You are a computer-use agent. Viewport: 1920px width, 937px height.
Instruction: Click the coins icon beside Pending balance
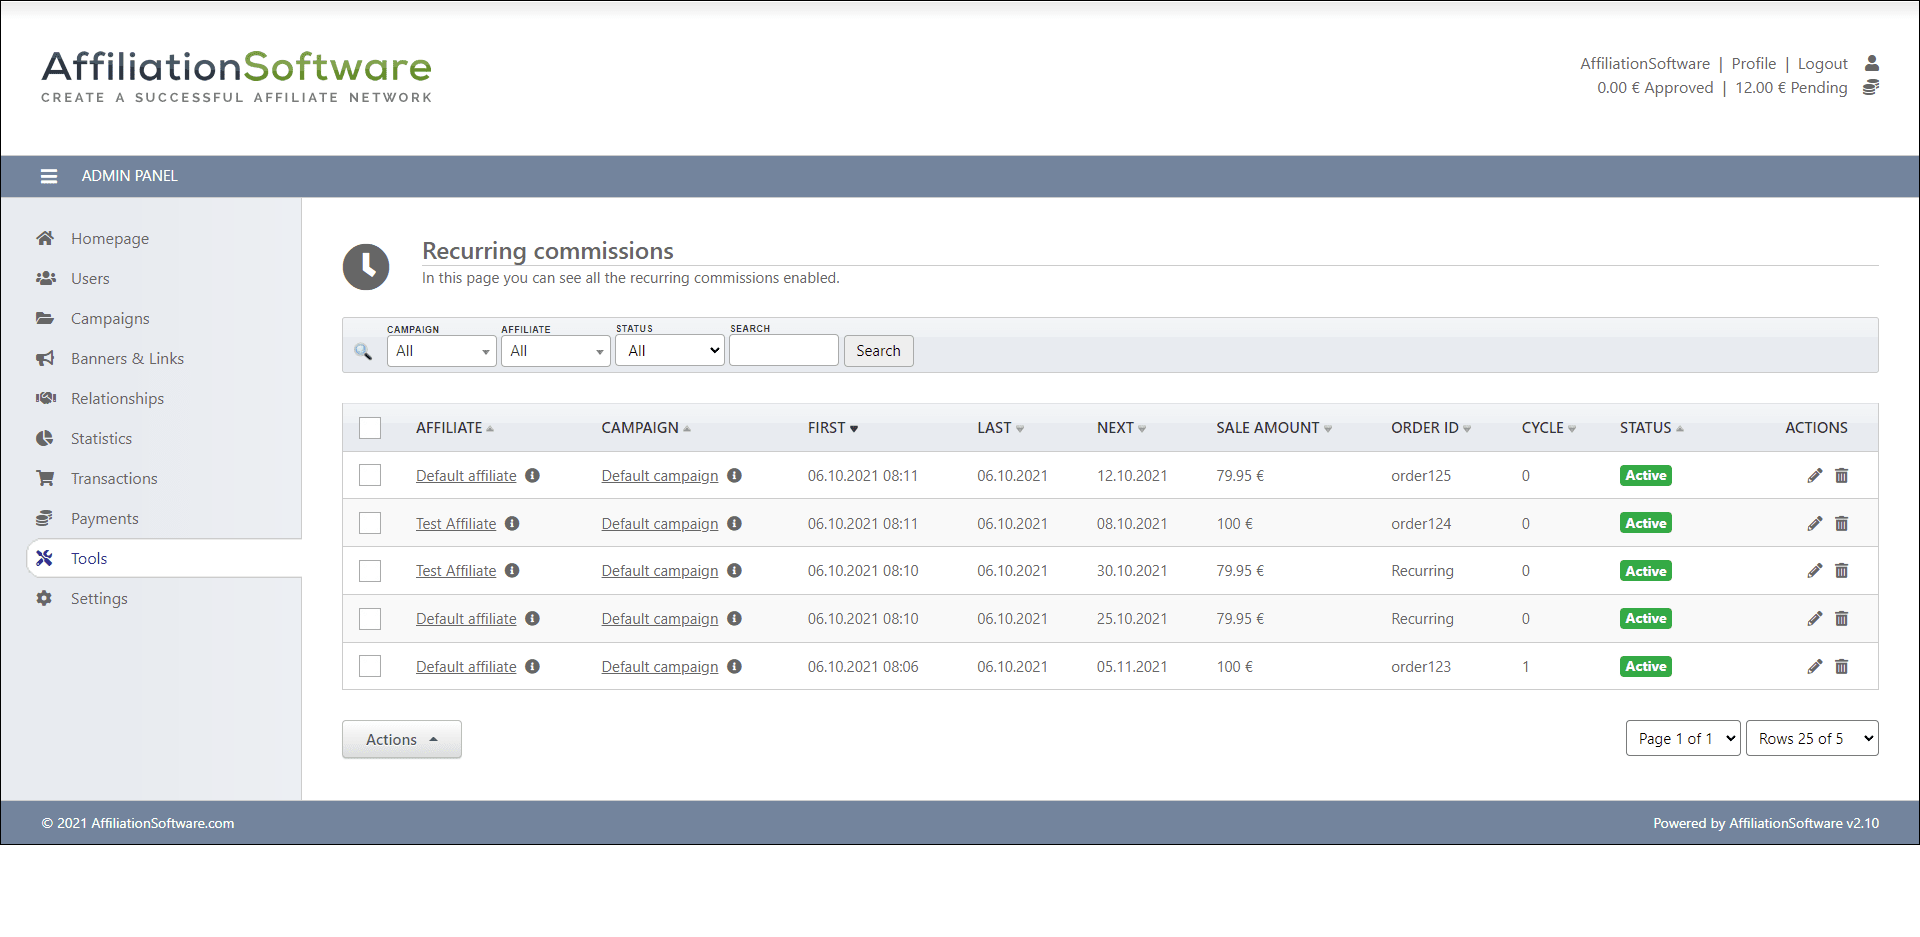coord(1871,88)
